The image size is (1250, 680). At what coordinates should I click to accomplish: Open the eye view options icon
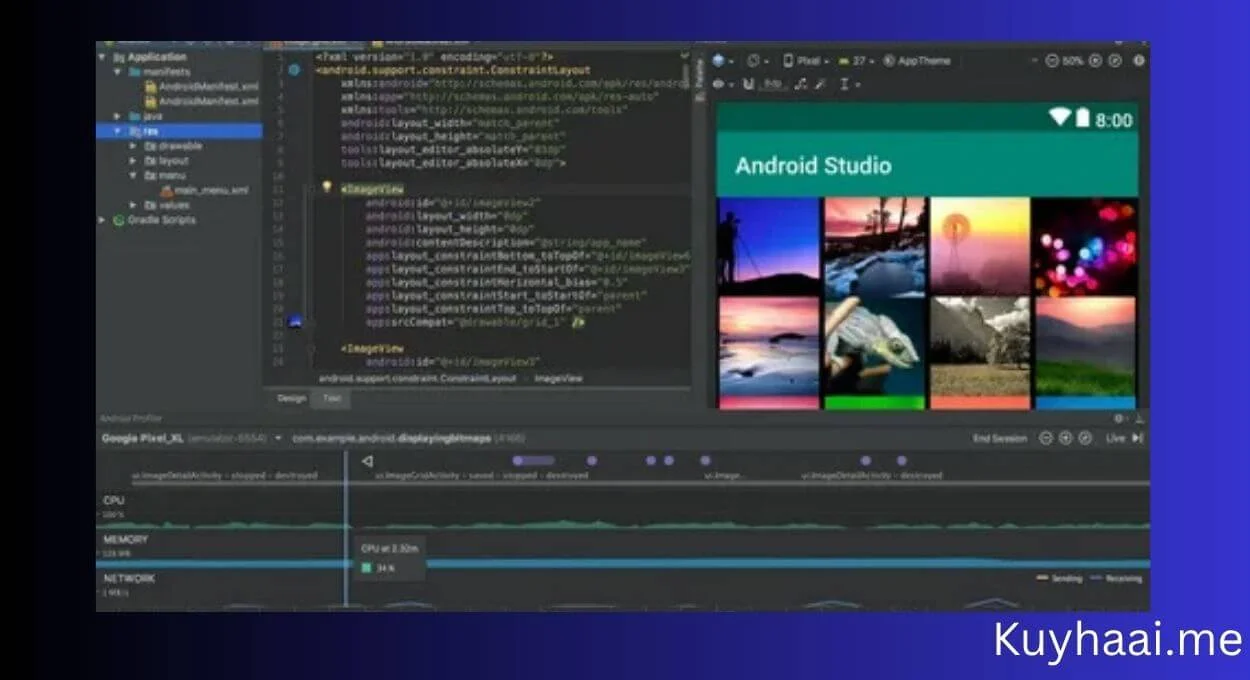pyautogui.click(x=718, y=85)
